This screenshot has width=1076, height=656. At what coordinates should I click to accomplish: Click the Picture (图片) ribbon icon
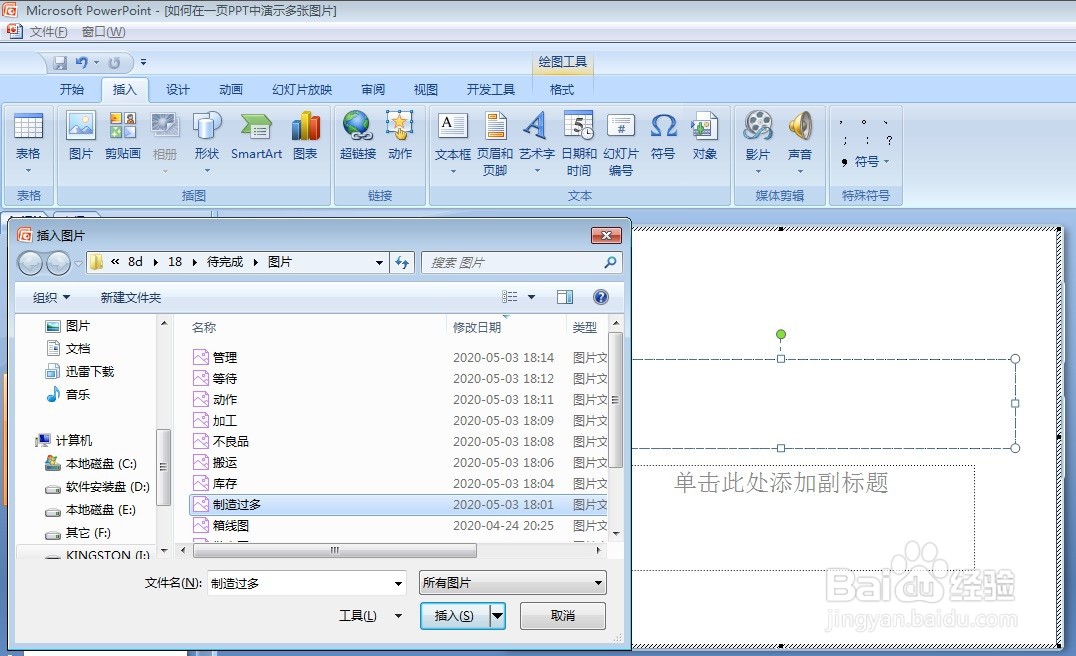81,135
